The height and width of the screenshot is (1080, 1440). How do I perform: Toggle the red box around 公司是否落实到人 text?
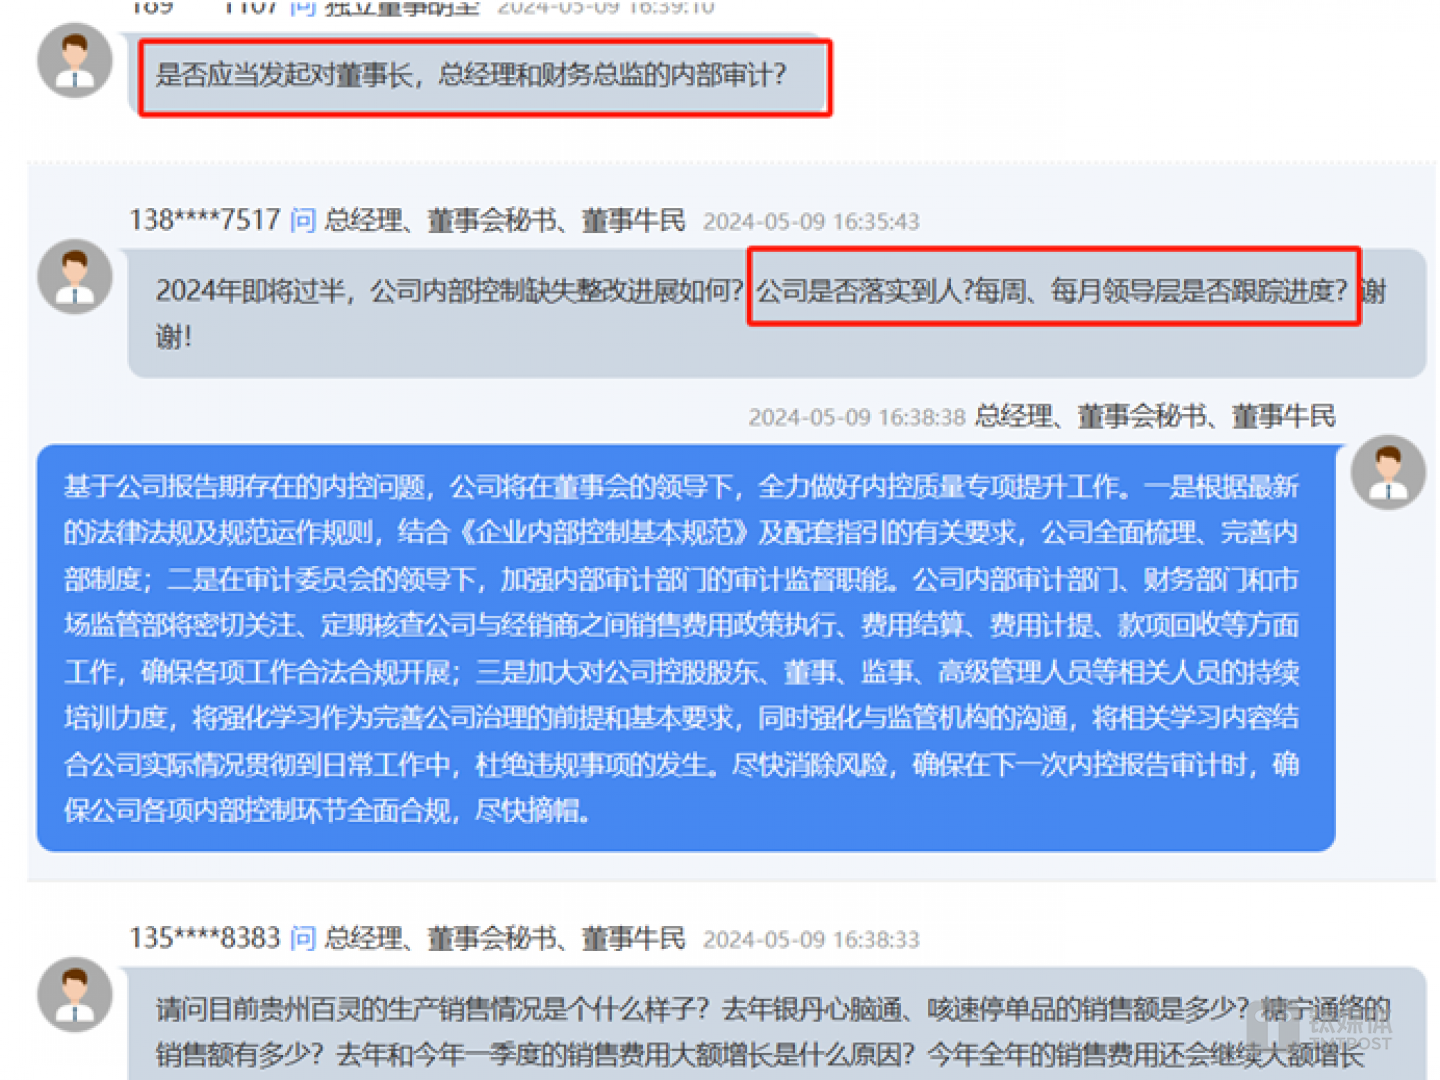[1052, 290]
